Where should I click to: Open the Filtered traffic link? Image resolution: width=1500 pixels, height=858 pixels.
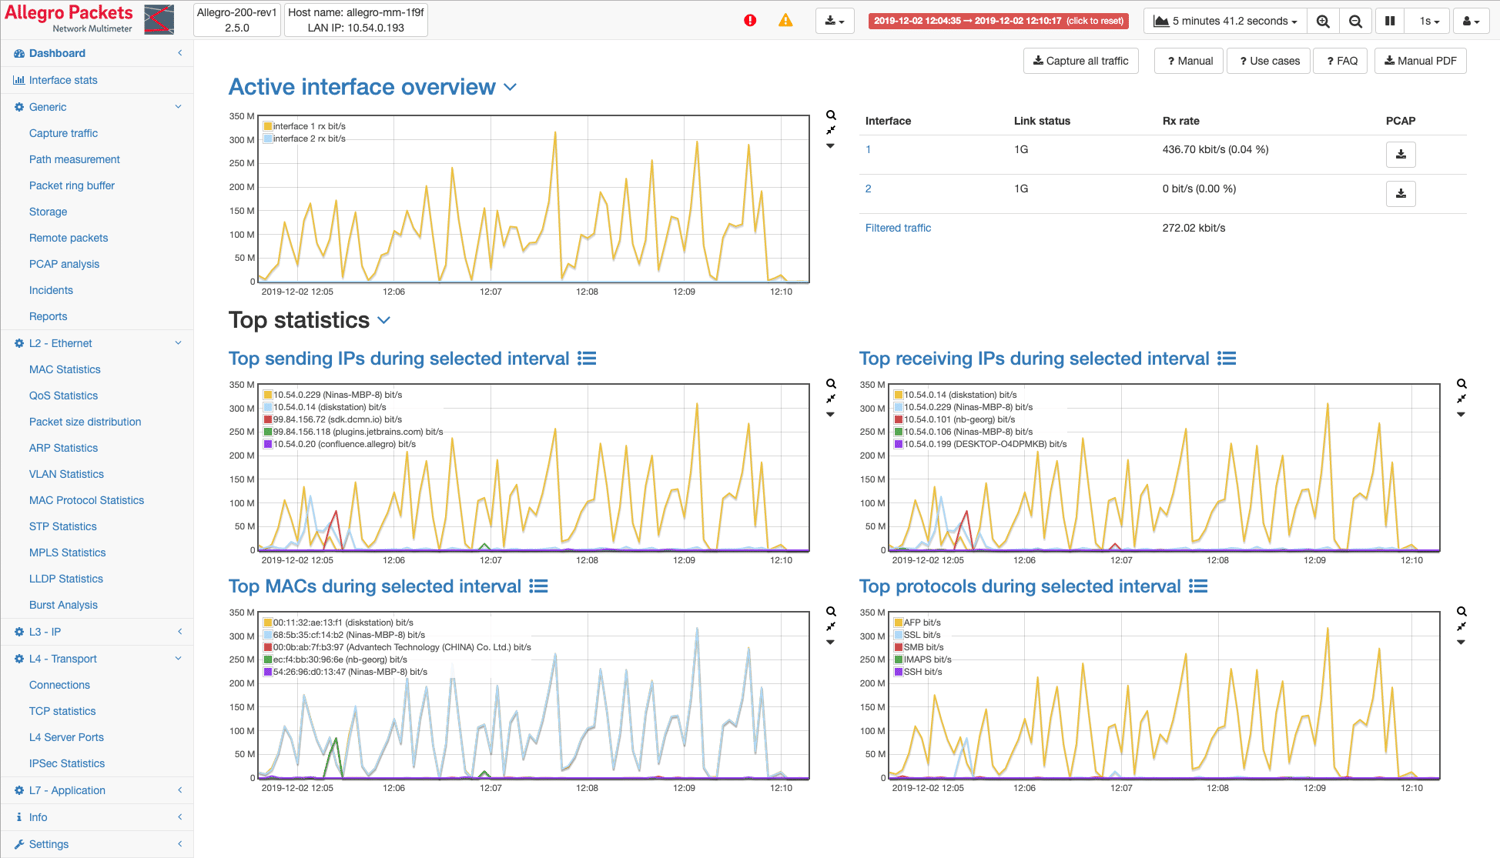click(898, 227)
